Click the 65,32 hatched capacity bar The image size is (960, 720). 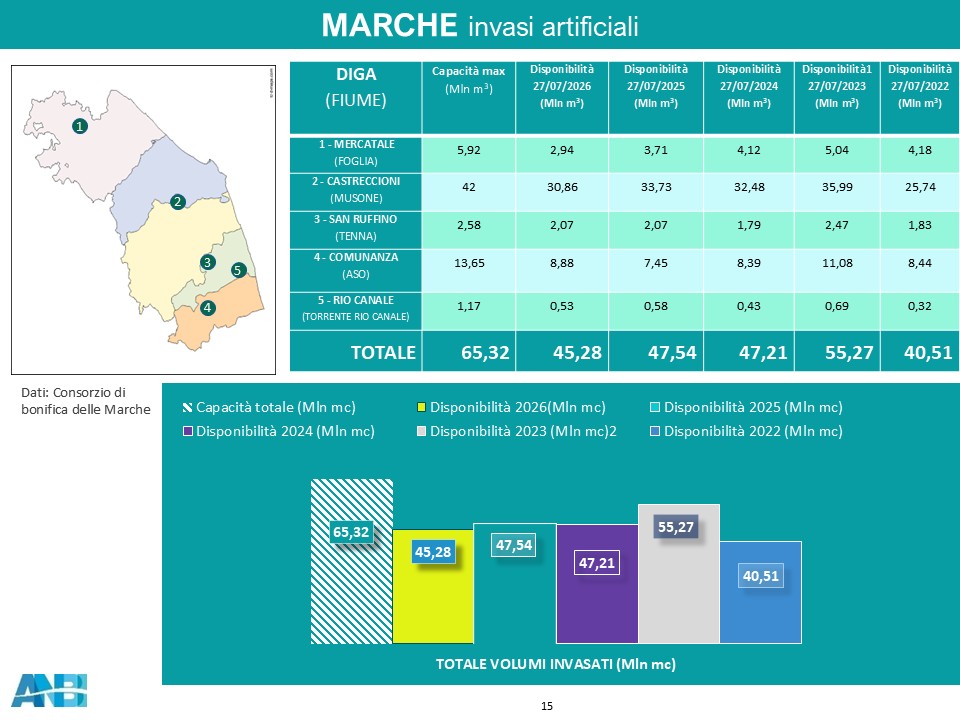point(351,561)
